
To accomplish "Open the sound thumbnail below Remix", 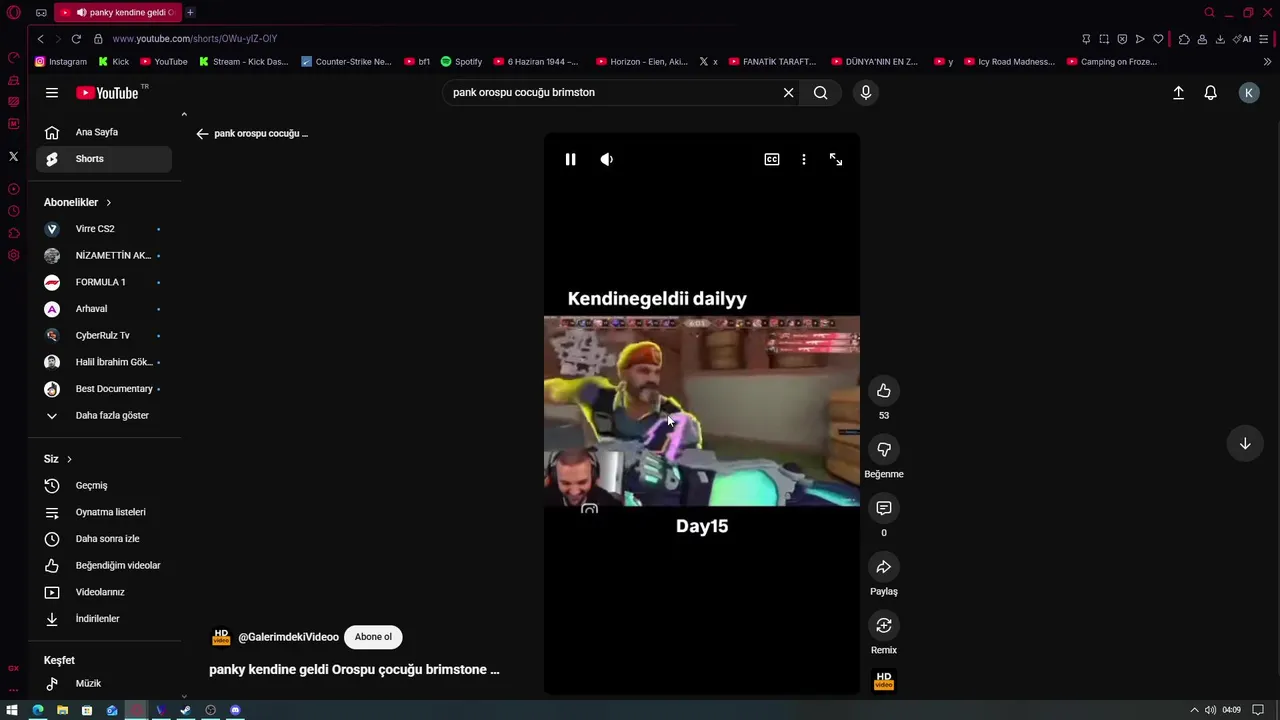I will click(884, 681).
